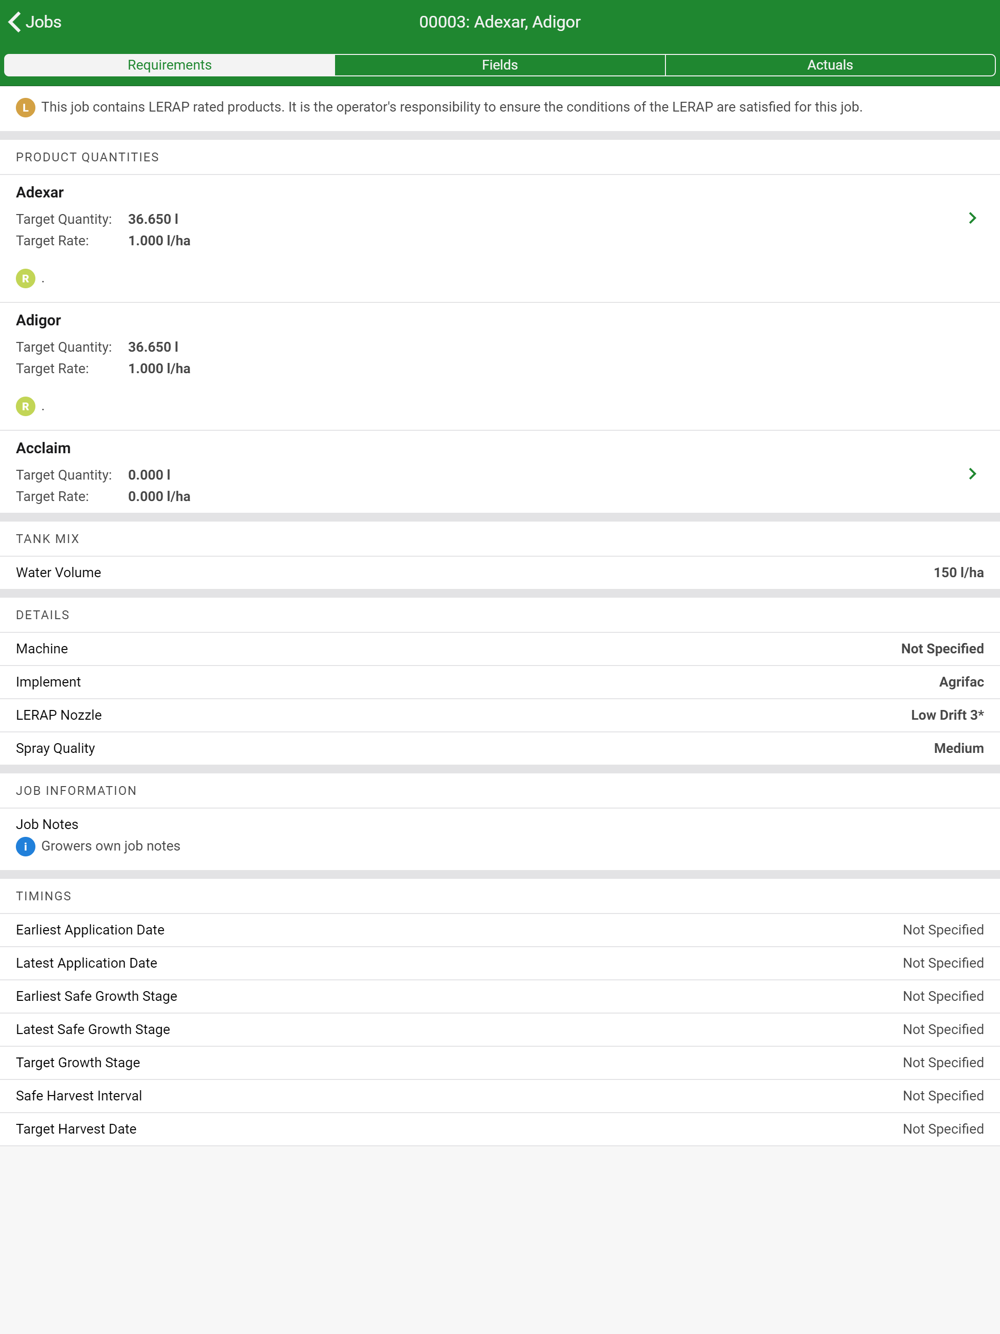Select the Implement row

pyautogui.click(x=500, y=682)
